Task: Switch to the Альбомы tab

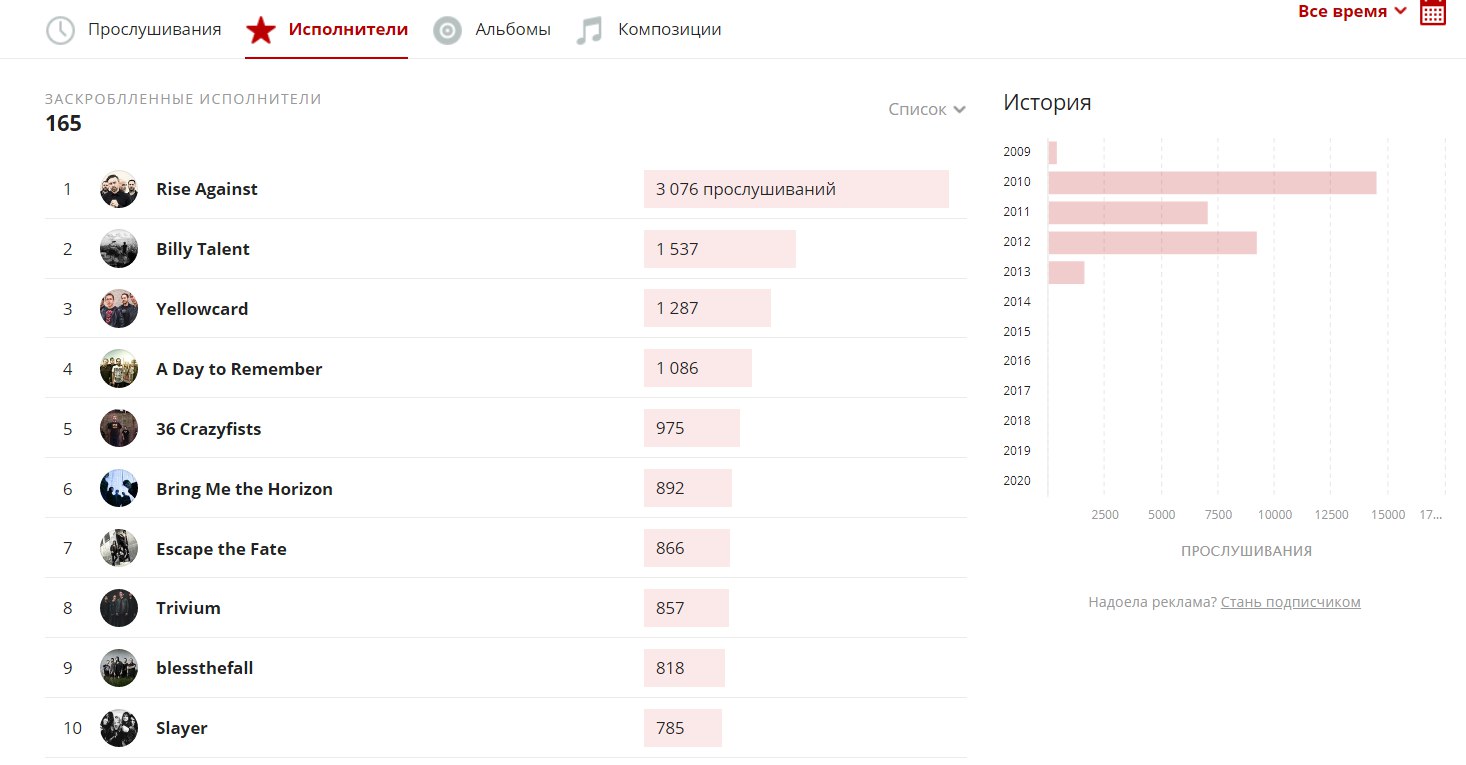Action: (x=513, y=29)
